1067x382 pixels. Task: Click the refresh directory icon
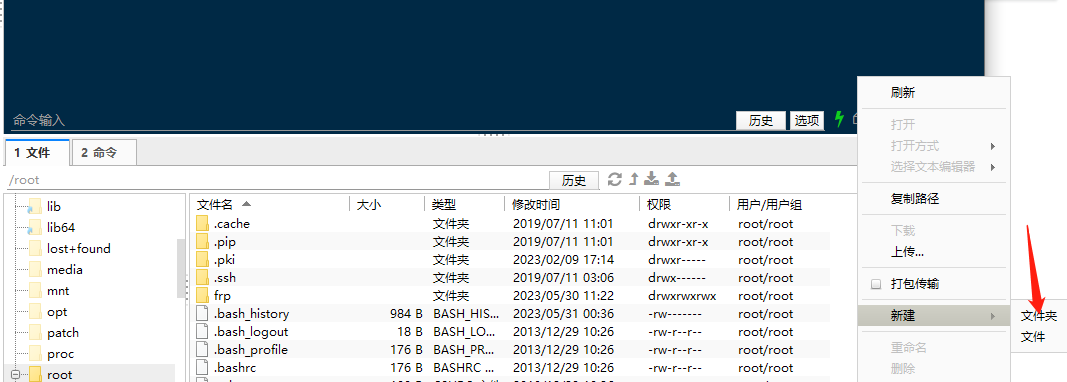[x=614, y=179]
